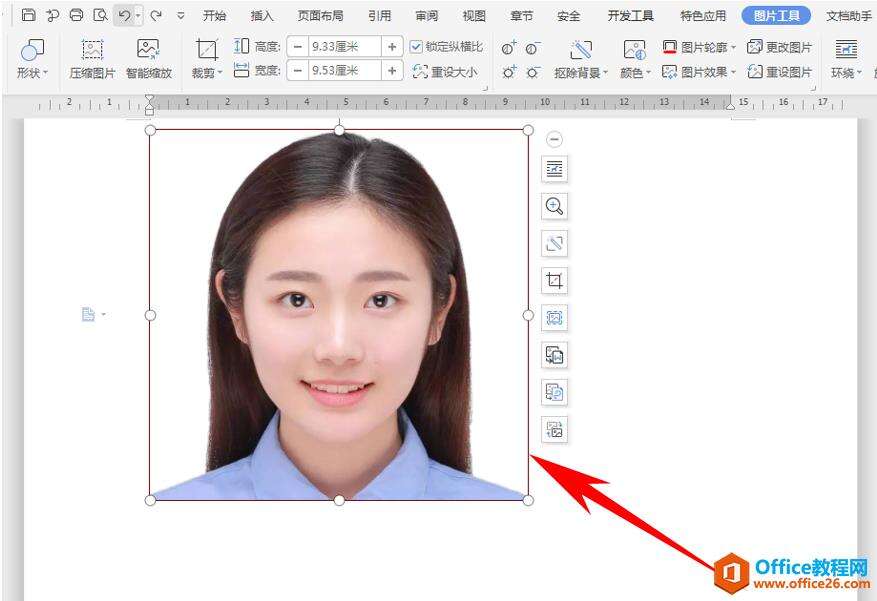Image resolution: width=877 pixels, height=601 pixels.
Task: Click the selected portrait photo
Action: tap(339, 315)
